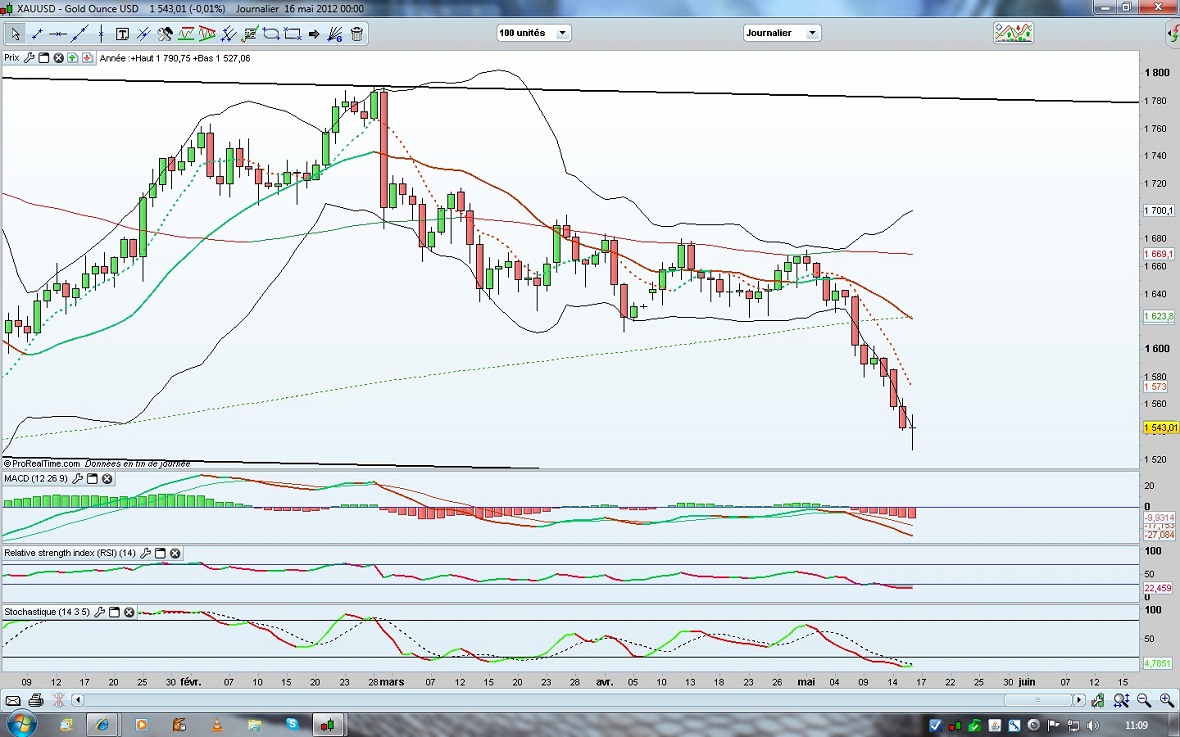Choose the text annotation tool
The image size is (1180, 737).
[122, 33]
